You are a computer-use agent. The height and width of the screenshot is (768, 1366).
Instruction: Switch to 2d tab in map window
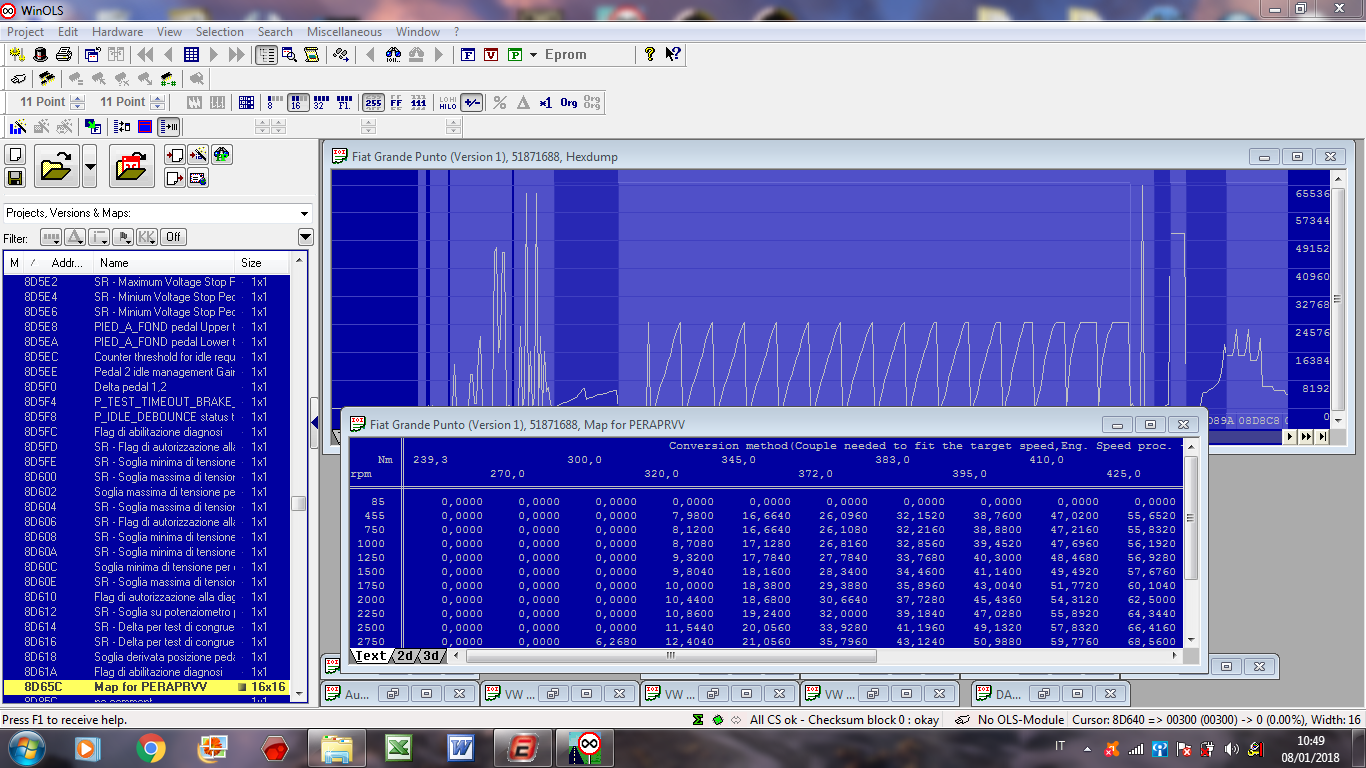pyautogui.click(x=405, y=656)
